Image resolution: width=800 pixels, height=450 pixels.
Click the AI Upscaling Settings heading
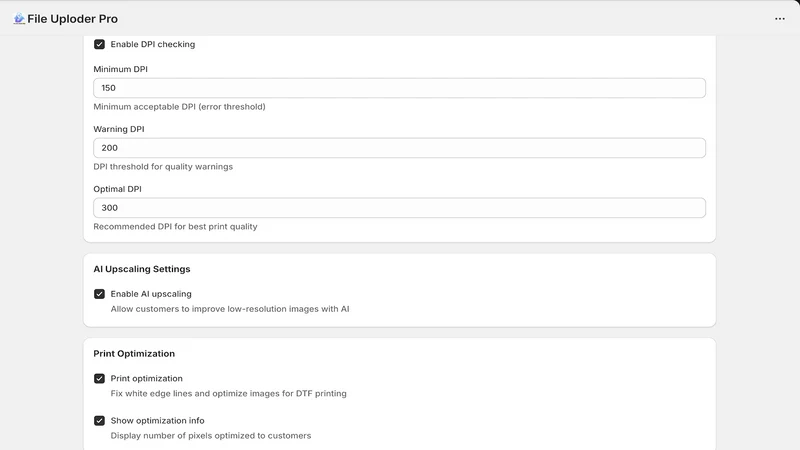[x=142, y=269]
